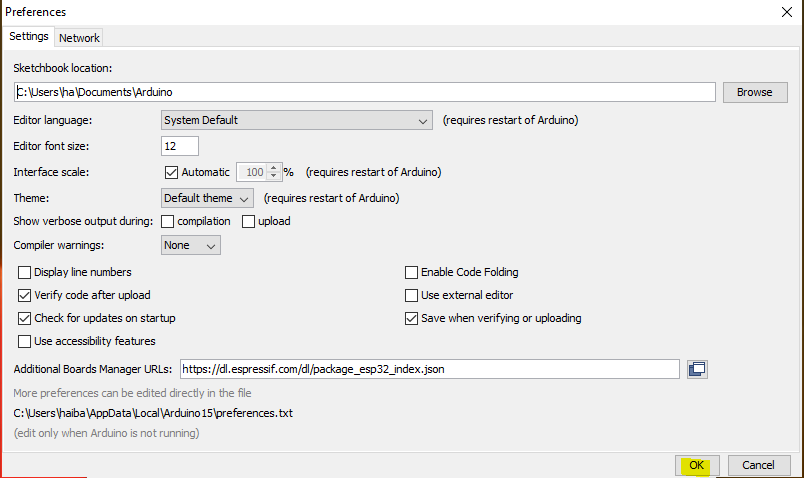The height and width of the screenshot is (478, 804).
Task: Click the Additional Boards Manager URLs field
Action: (430, 369)
